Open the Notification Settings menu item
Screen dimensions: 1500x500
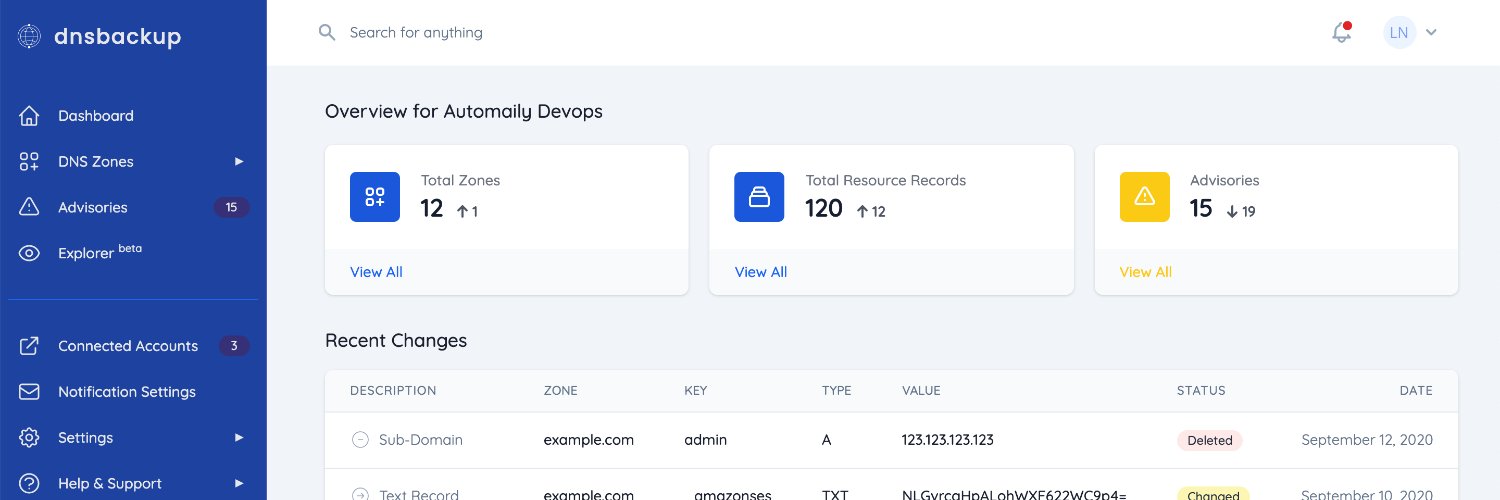(x=133, y=392)
